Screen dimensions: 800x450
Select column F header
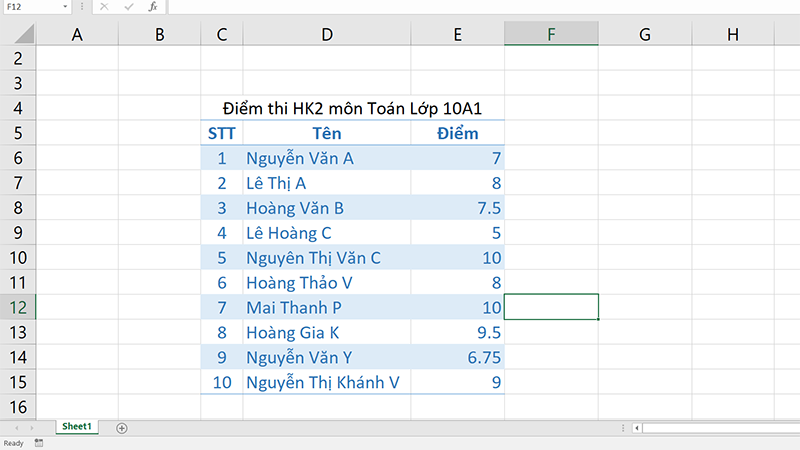pyautogui.click(x=551, y=35)
